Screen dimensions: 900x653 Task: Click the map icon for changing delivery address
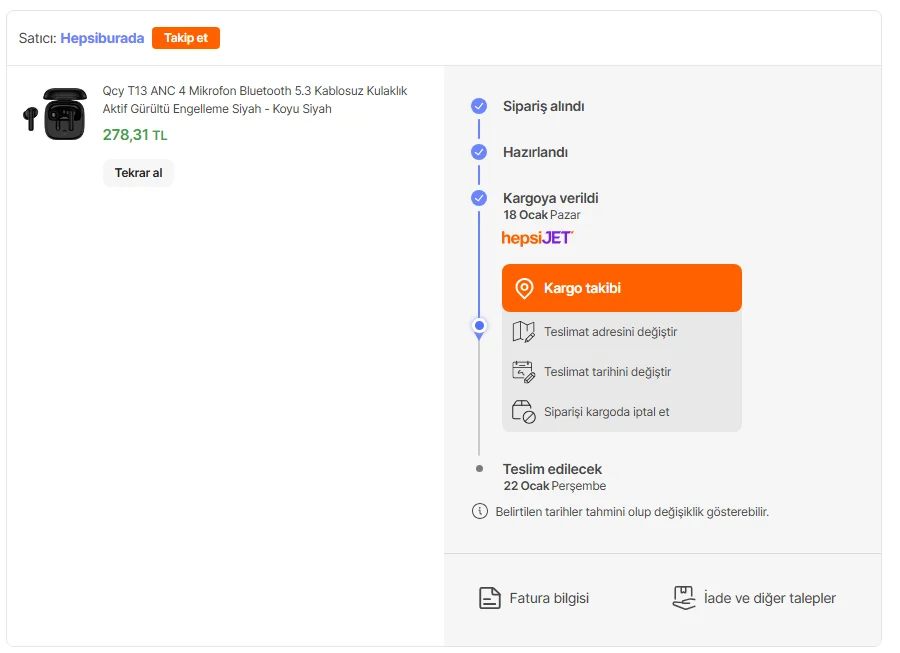coord(524,332)
